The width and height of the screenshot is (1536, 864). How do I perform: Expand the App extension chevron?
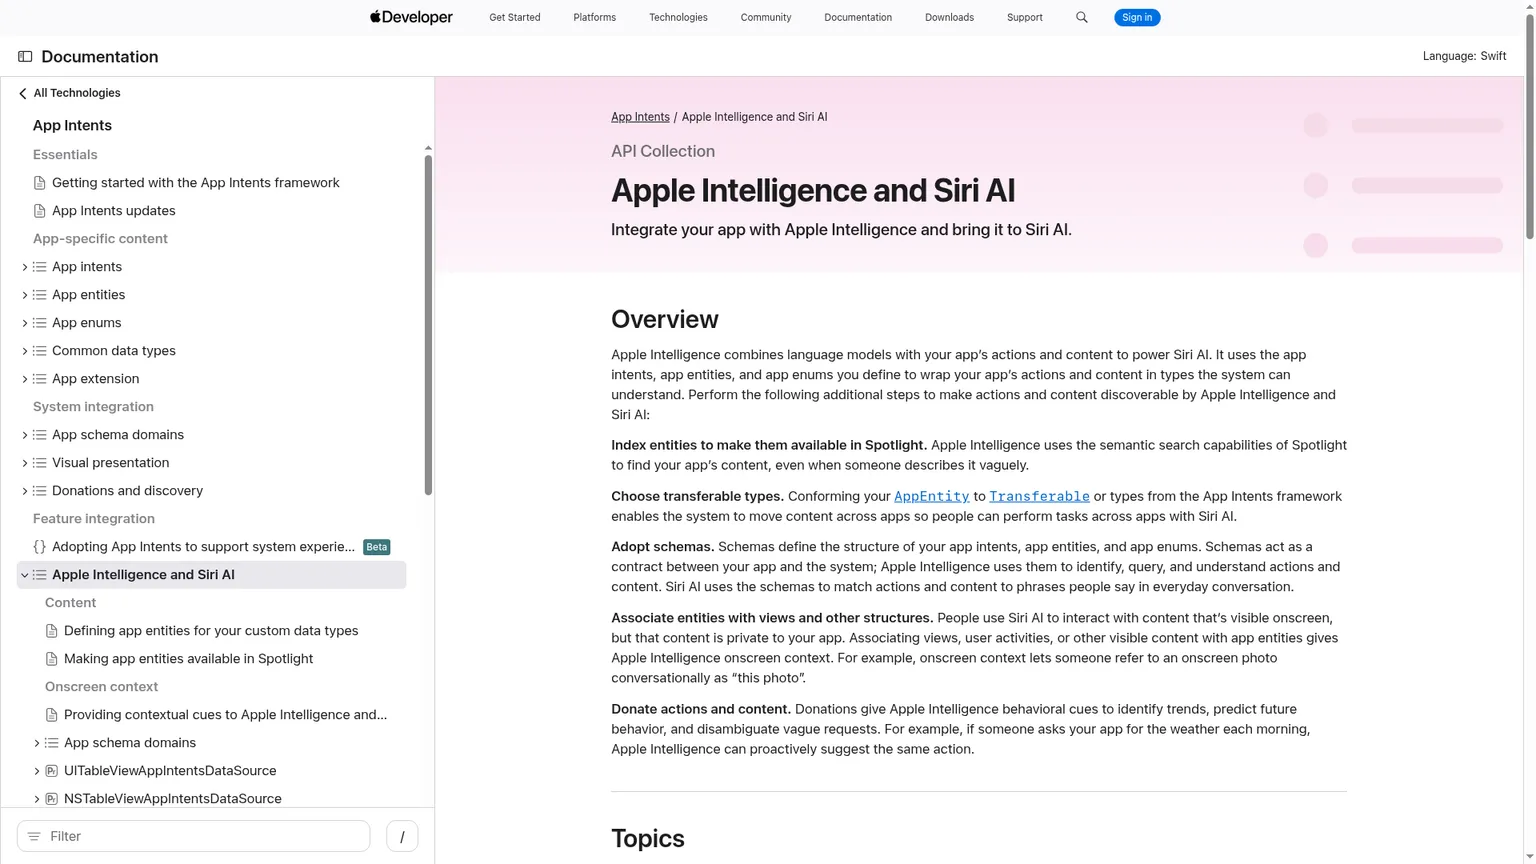click(25, 379)
